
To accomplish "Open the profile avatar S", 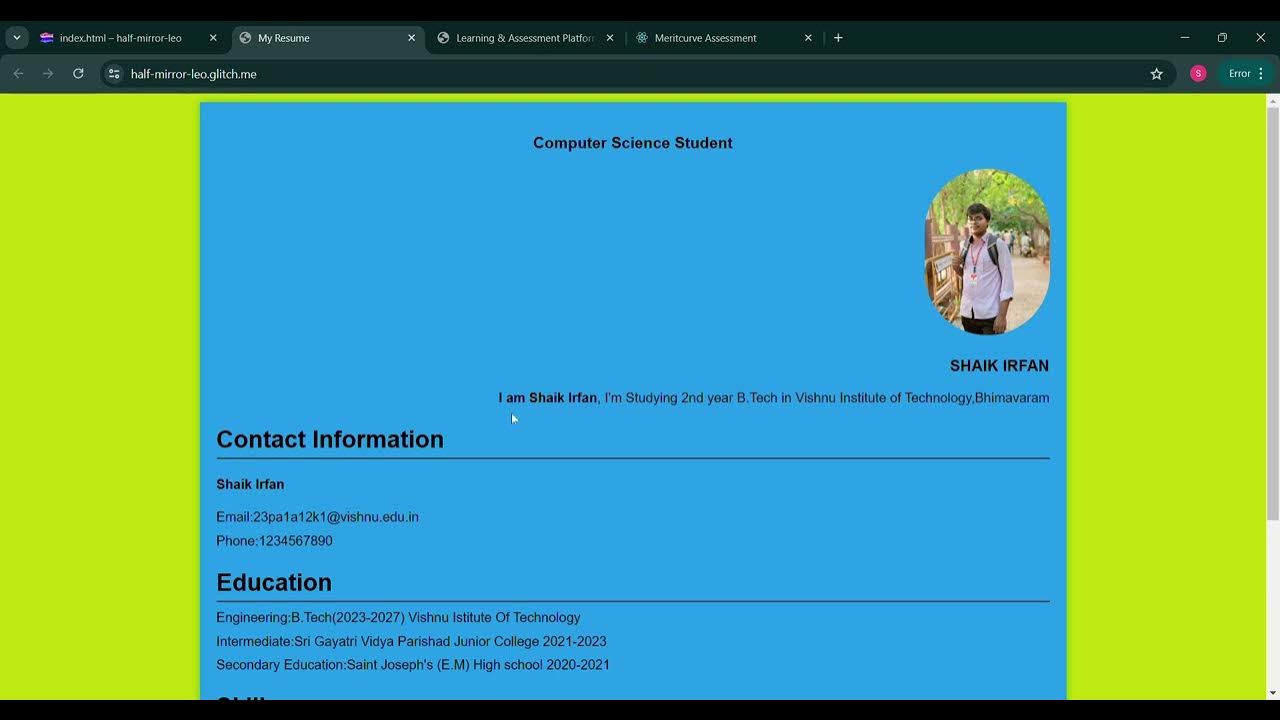I will click(x=1198, y=74).
